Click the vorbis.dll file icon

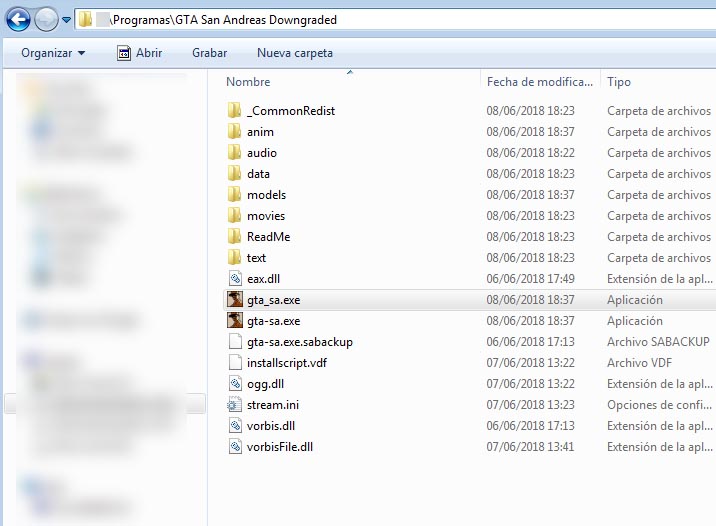click(235, 426)
